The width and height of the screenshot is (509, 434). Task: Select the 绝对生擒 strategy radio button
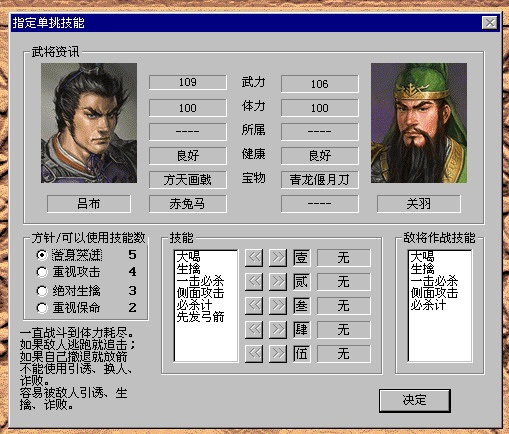click(x=42, y=291)
